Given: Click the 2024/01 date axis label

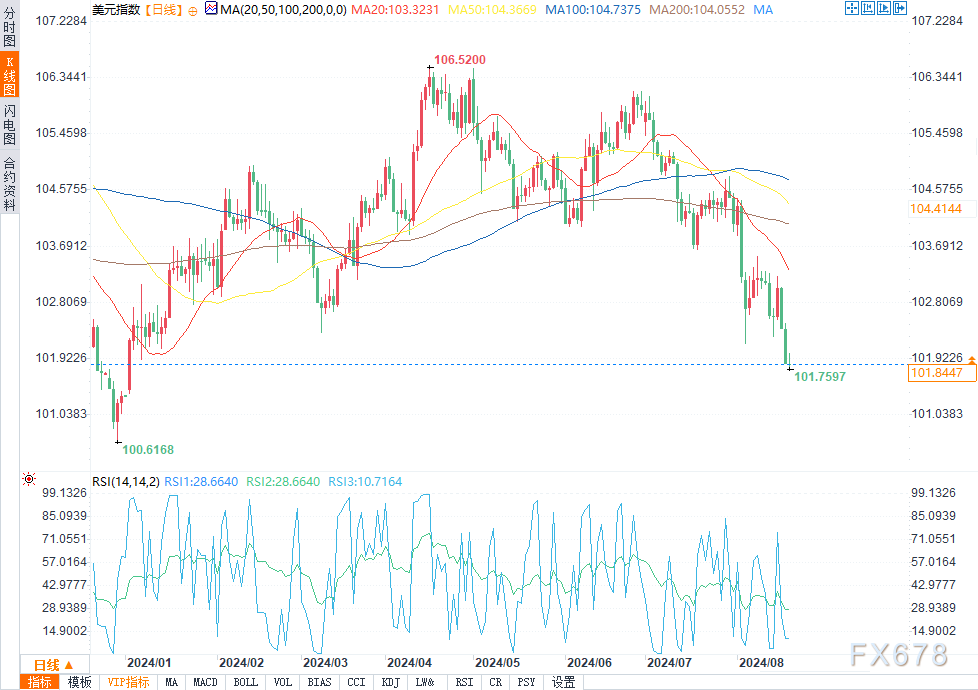Looking at the screenshot, I should pyautogui.click(x=148, y=663).
